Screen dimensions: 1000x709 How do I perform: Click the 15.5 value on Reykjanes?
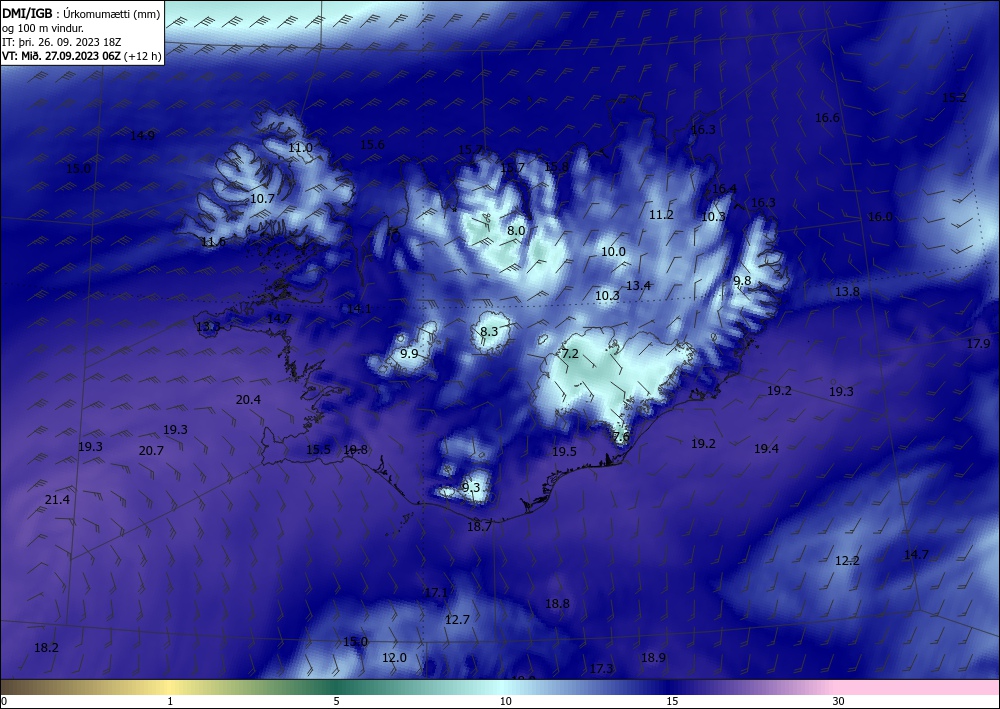(x=318, y=450)
